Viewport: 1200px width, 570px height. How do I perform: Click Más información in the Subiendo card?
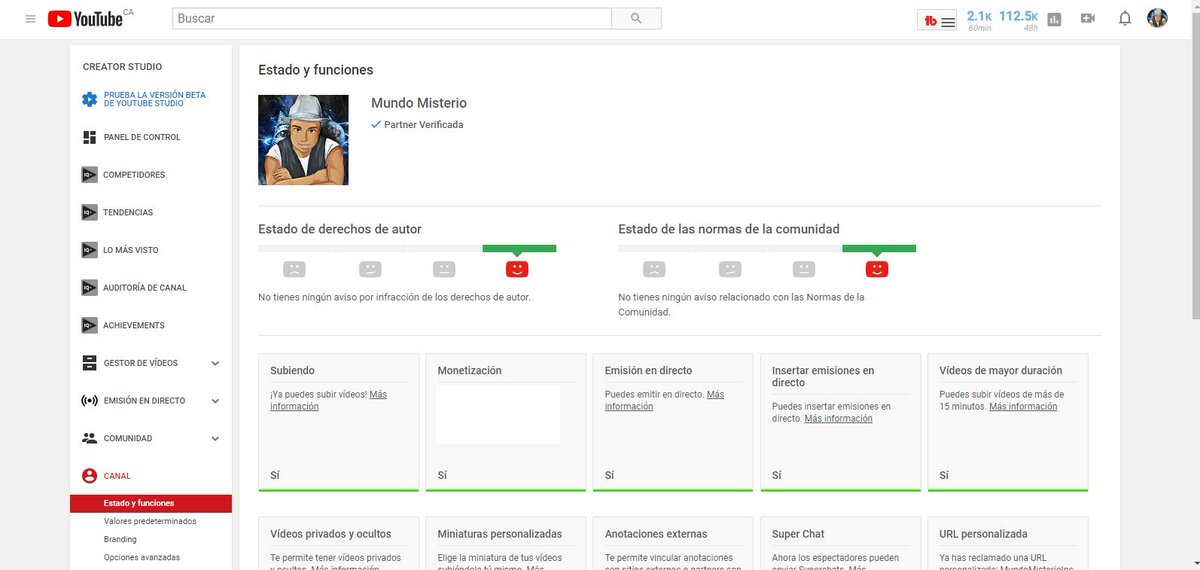pyautogui.click(x=328, y=400)
